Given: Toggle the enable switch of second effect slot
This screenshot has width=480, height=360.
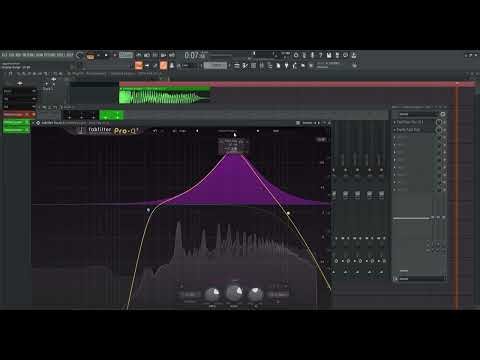Looking at the screenshot, I should (x=444, y=130).
